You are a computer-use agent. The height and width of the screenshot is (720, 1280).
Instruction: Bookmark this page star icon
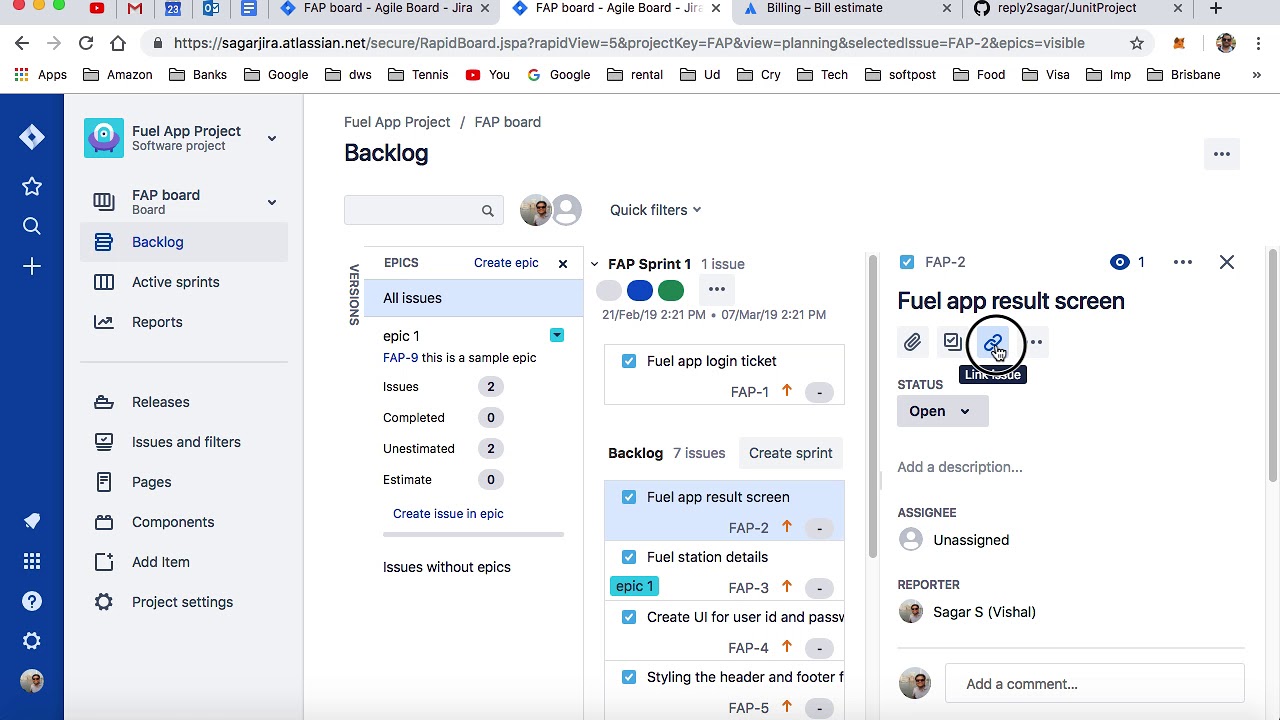[1137, 43]
